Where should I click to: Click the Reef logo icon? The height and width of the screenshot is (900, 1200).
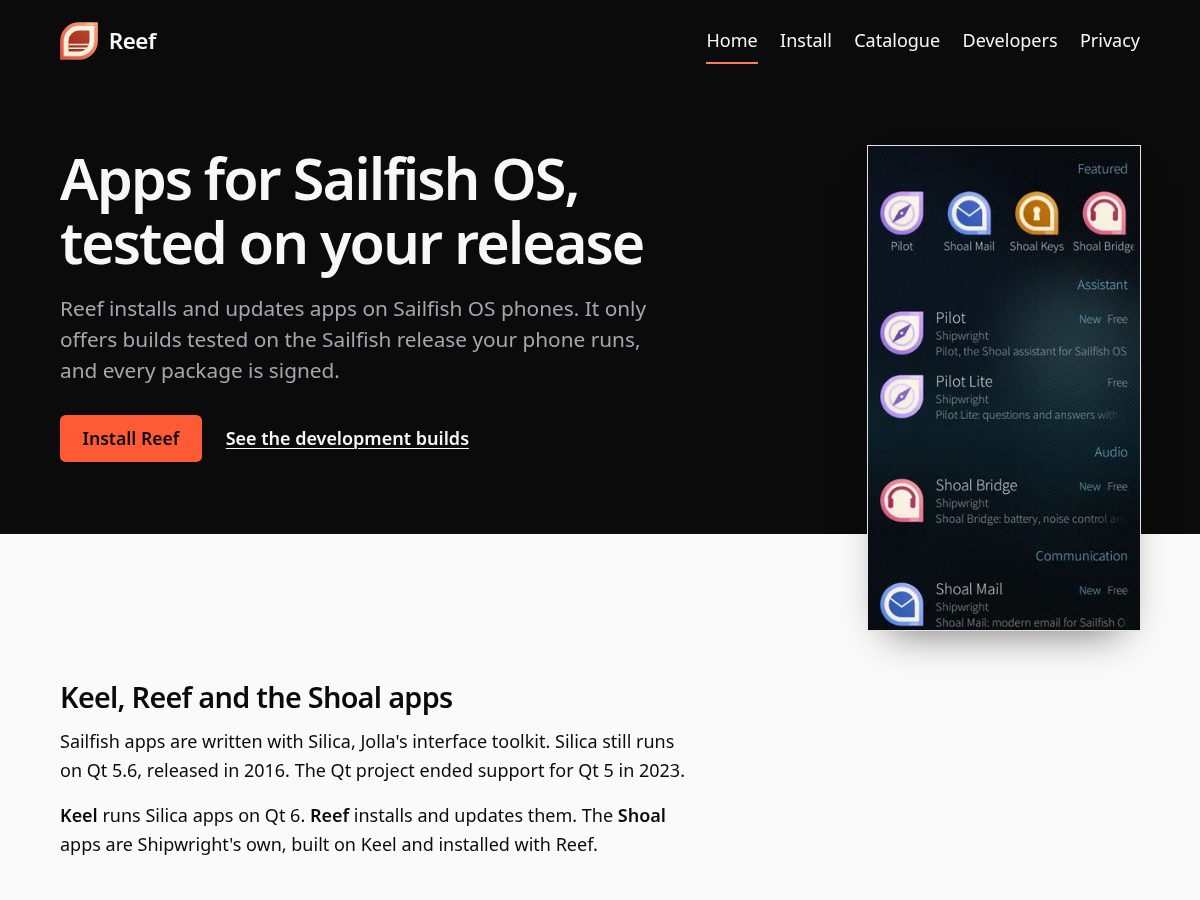pos(79,41)
